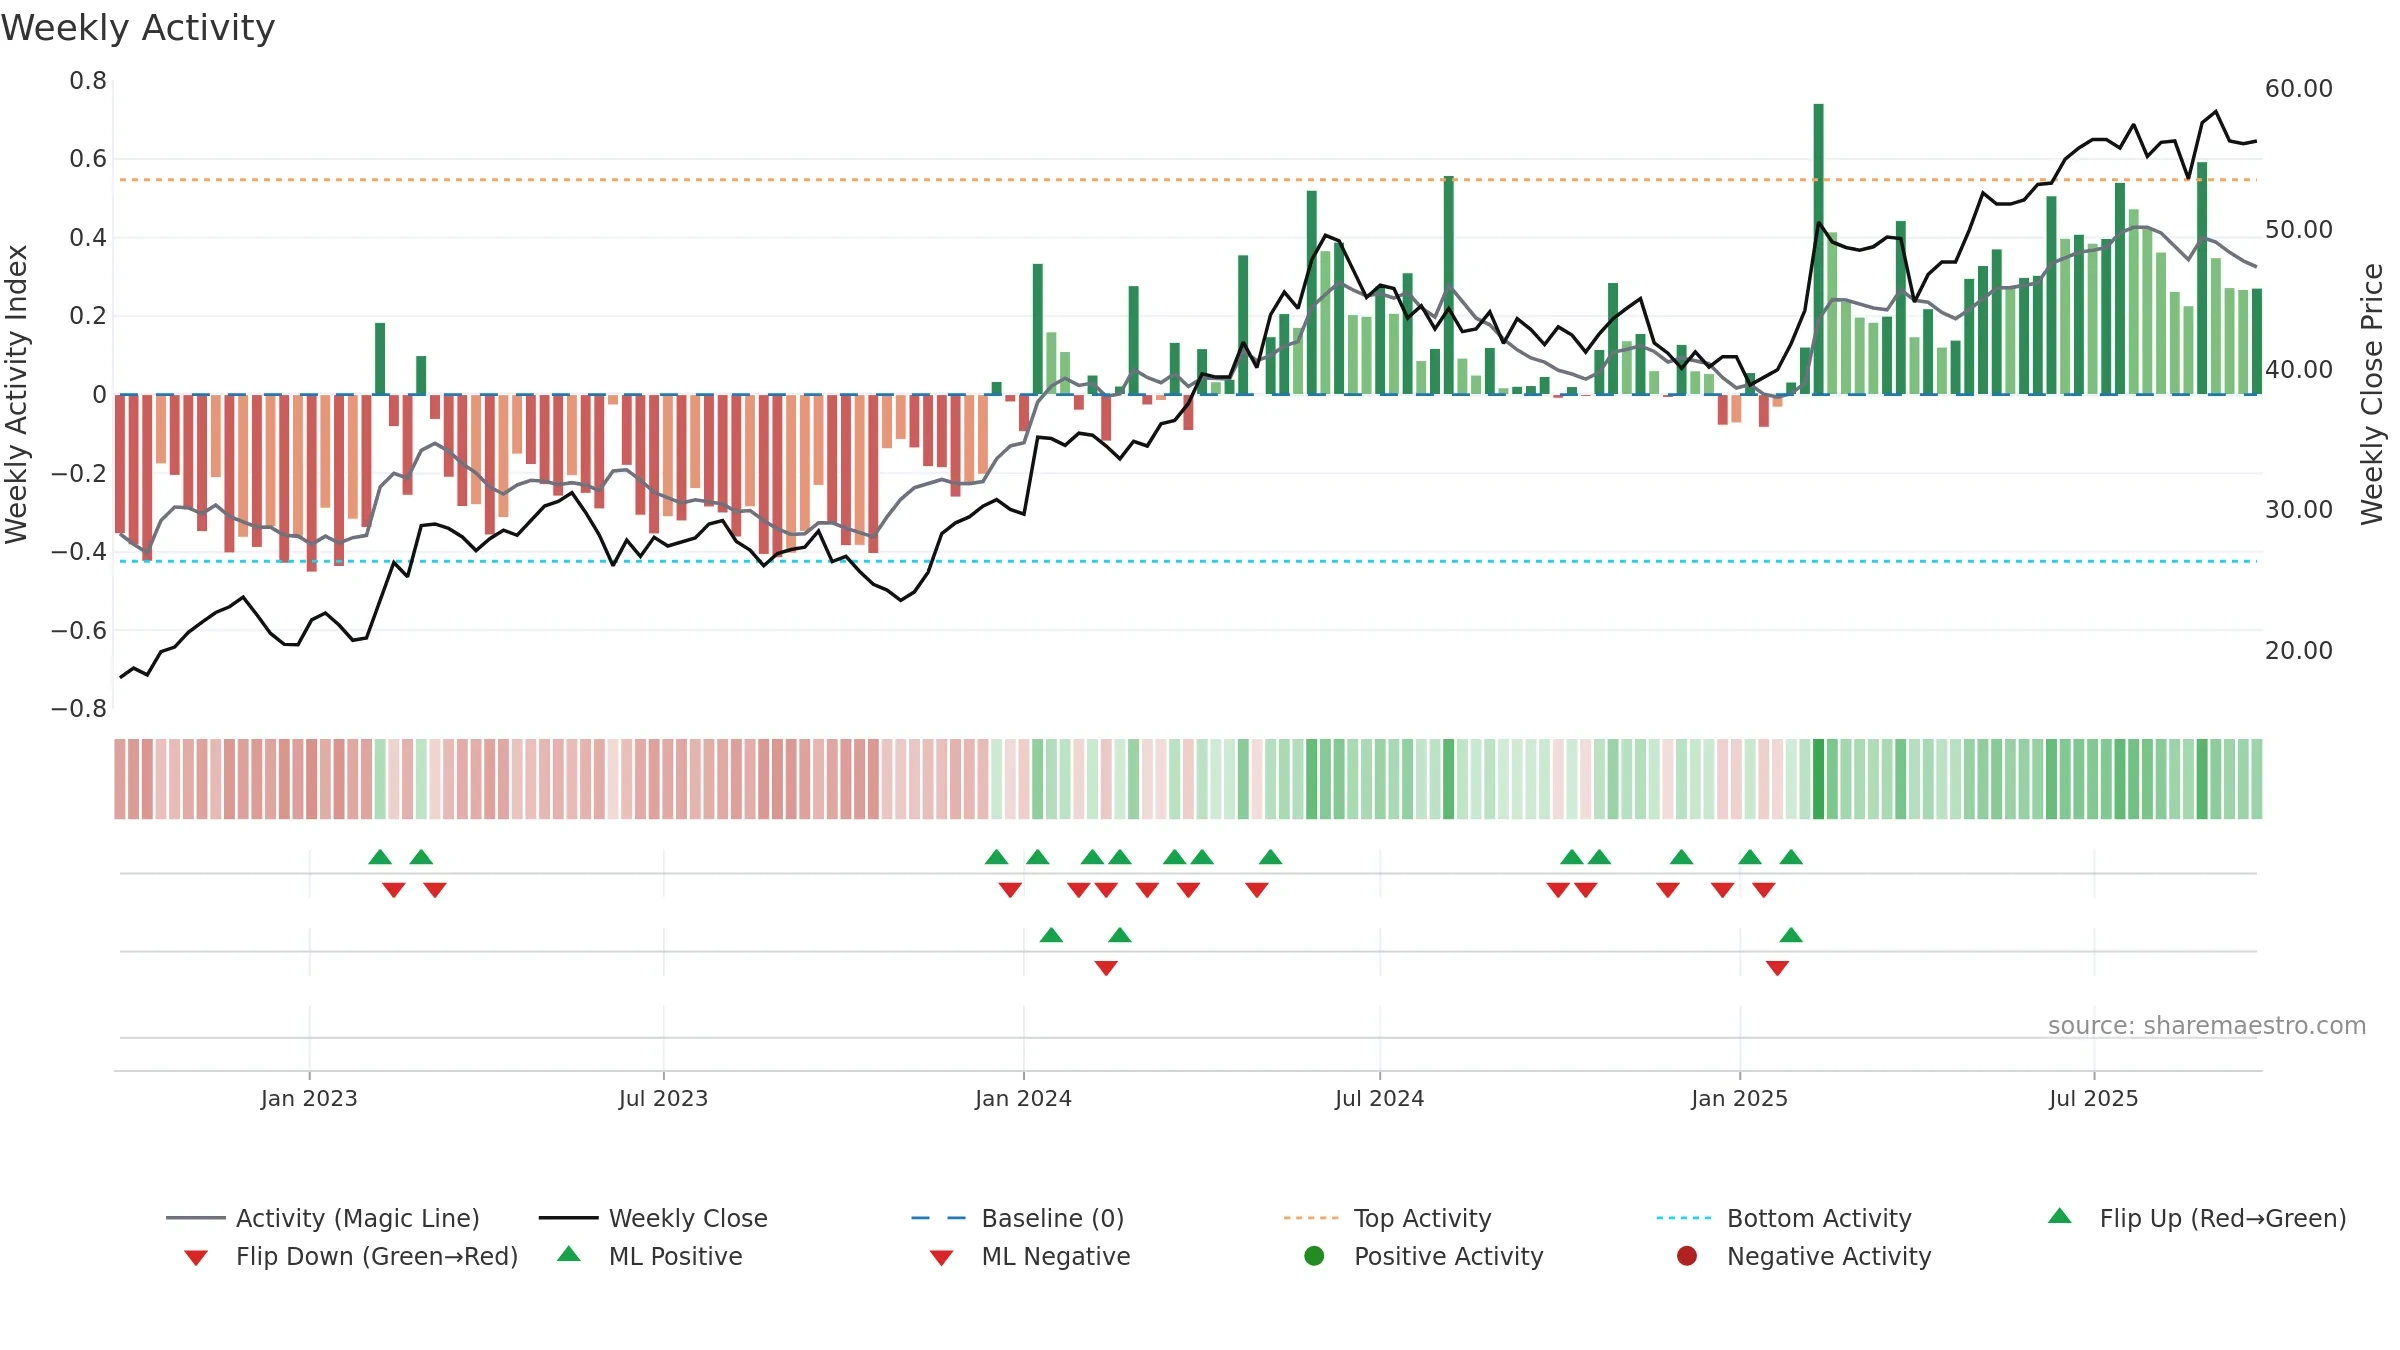Screen dimensions: 2400x1350
Task: Toggle the ML Positive legend entry
Action: (x=650, y=1256)
